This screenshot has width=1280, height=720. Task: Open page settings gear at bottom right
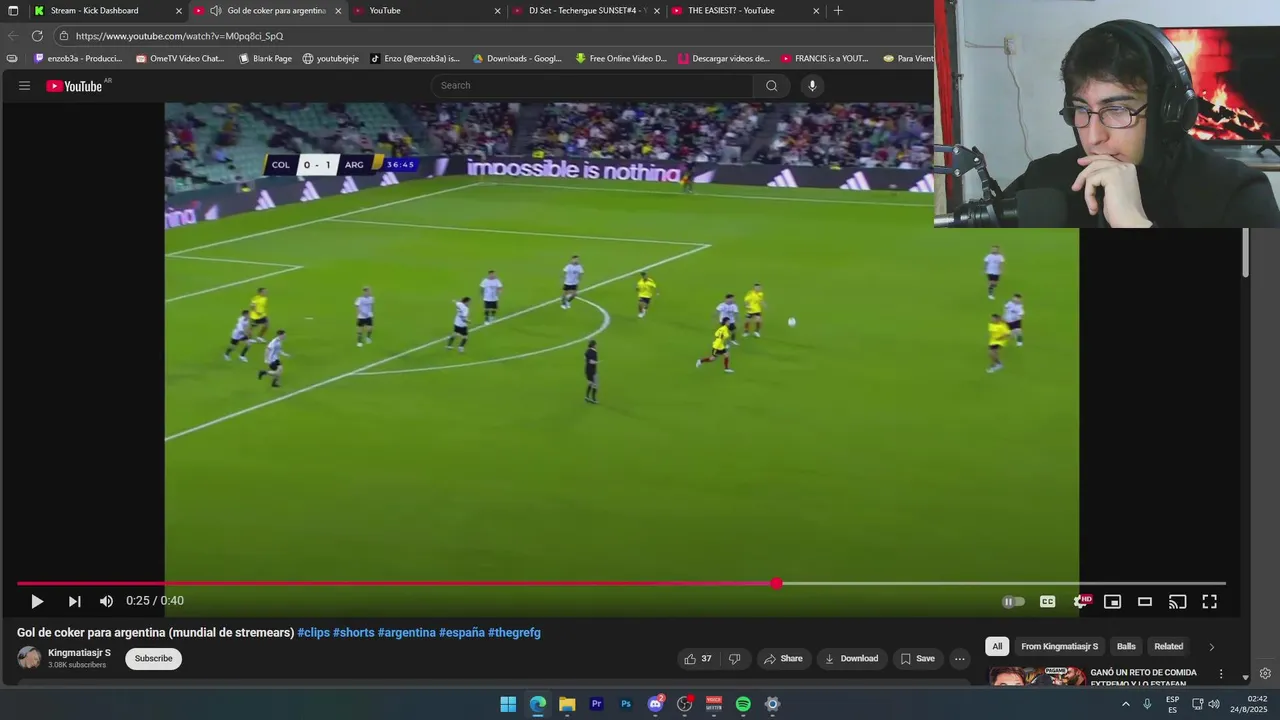point(1265,674)
